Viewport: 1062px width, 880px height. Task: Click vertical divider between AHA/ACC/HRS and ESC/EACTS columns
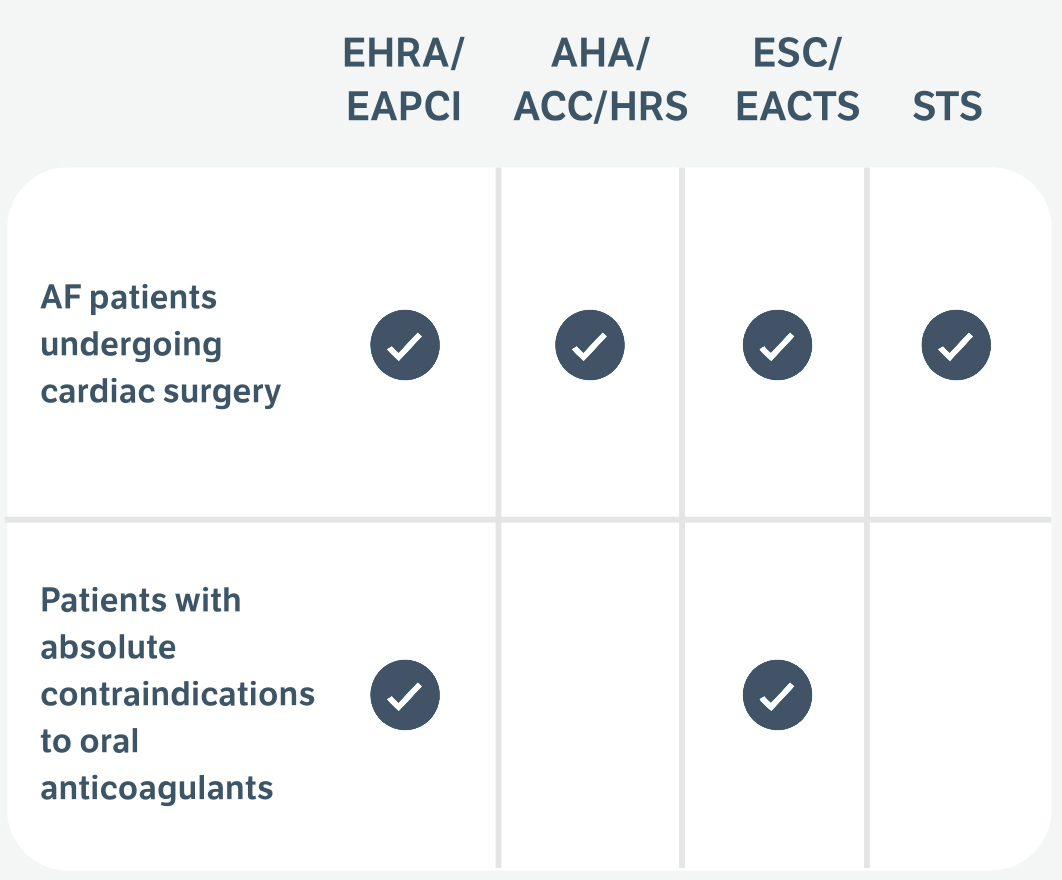pyautogui.click(x=682, y=518)
